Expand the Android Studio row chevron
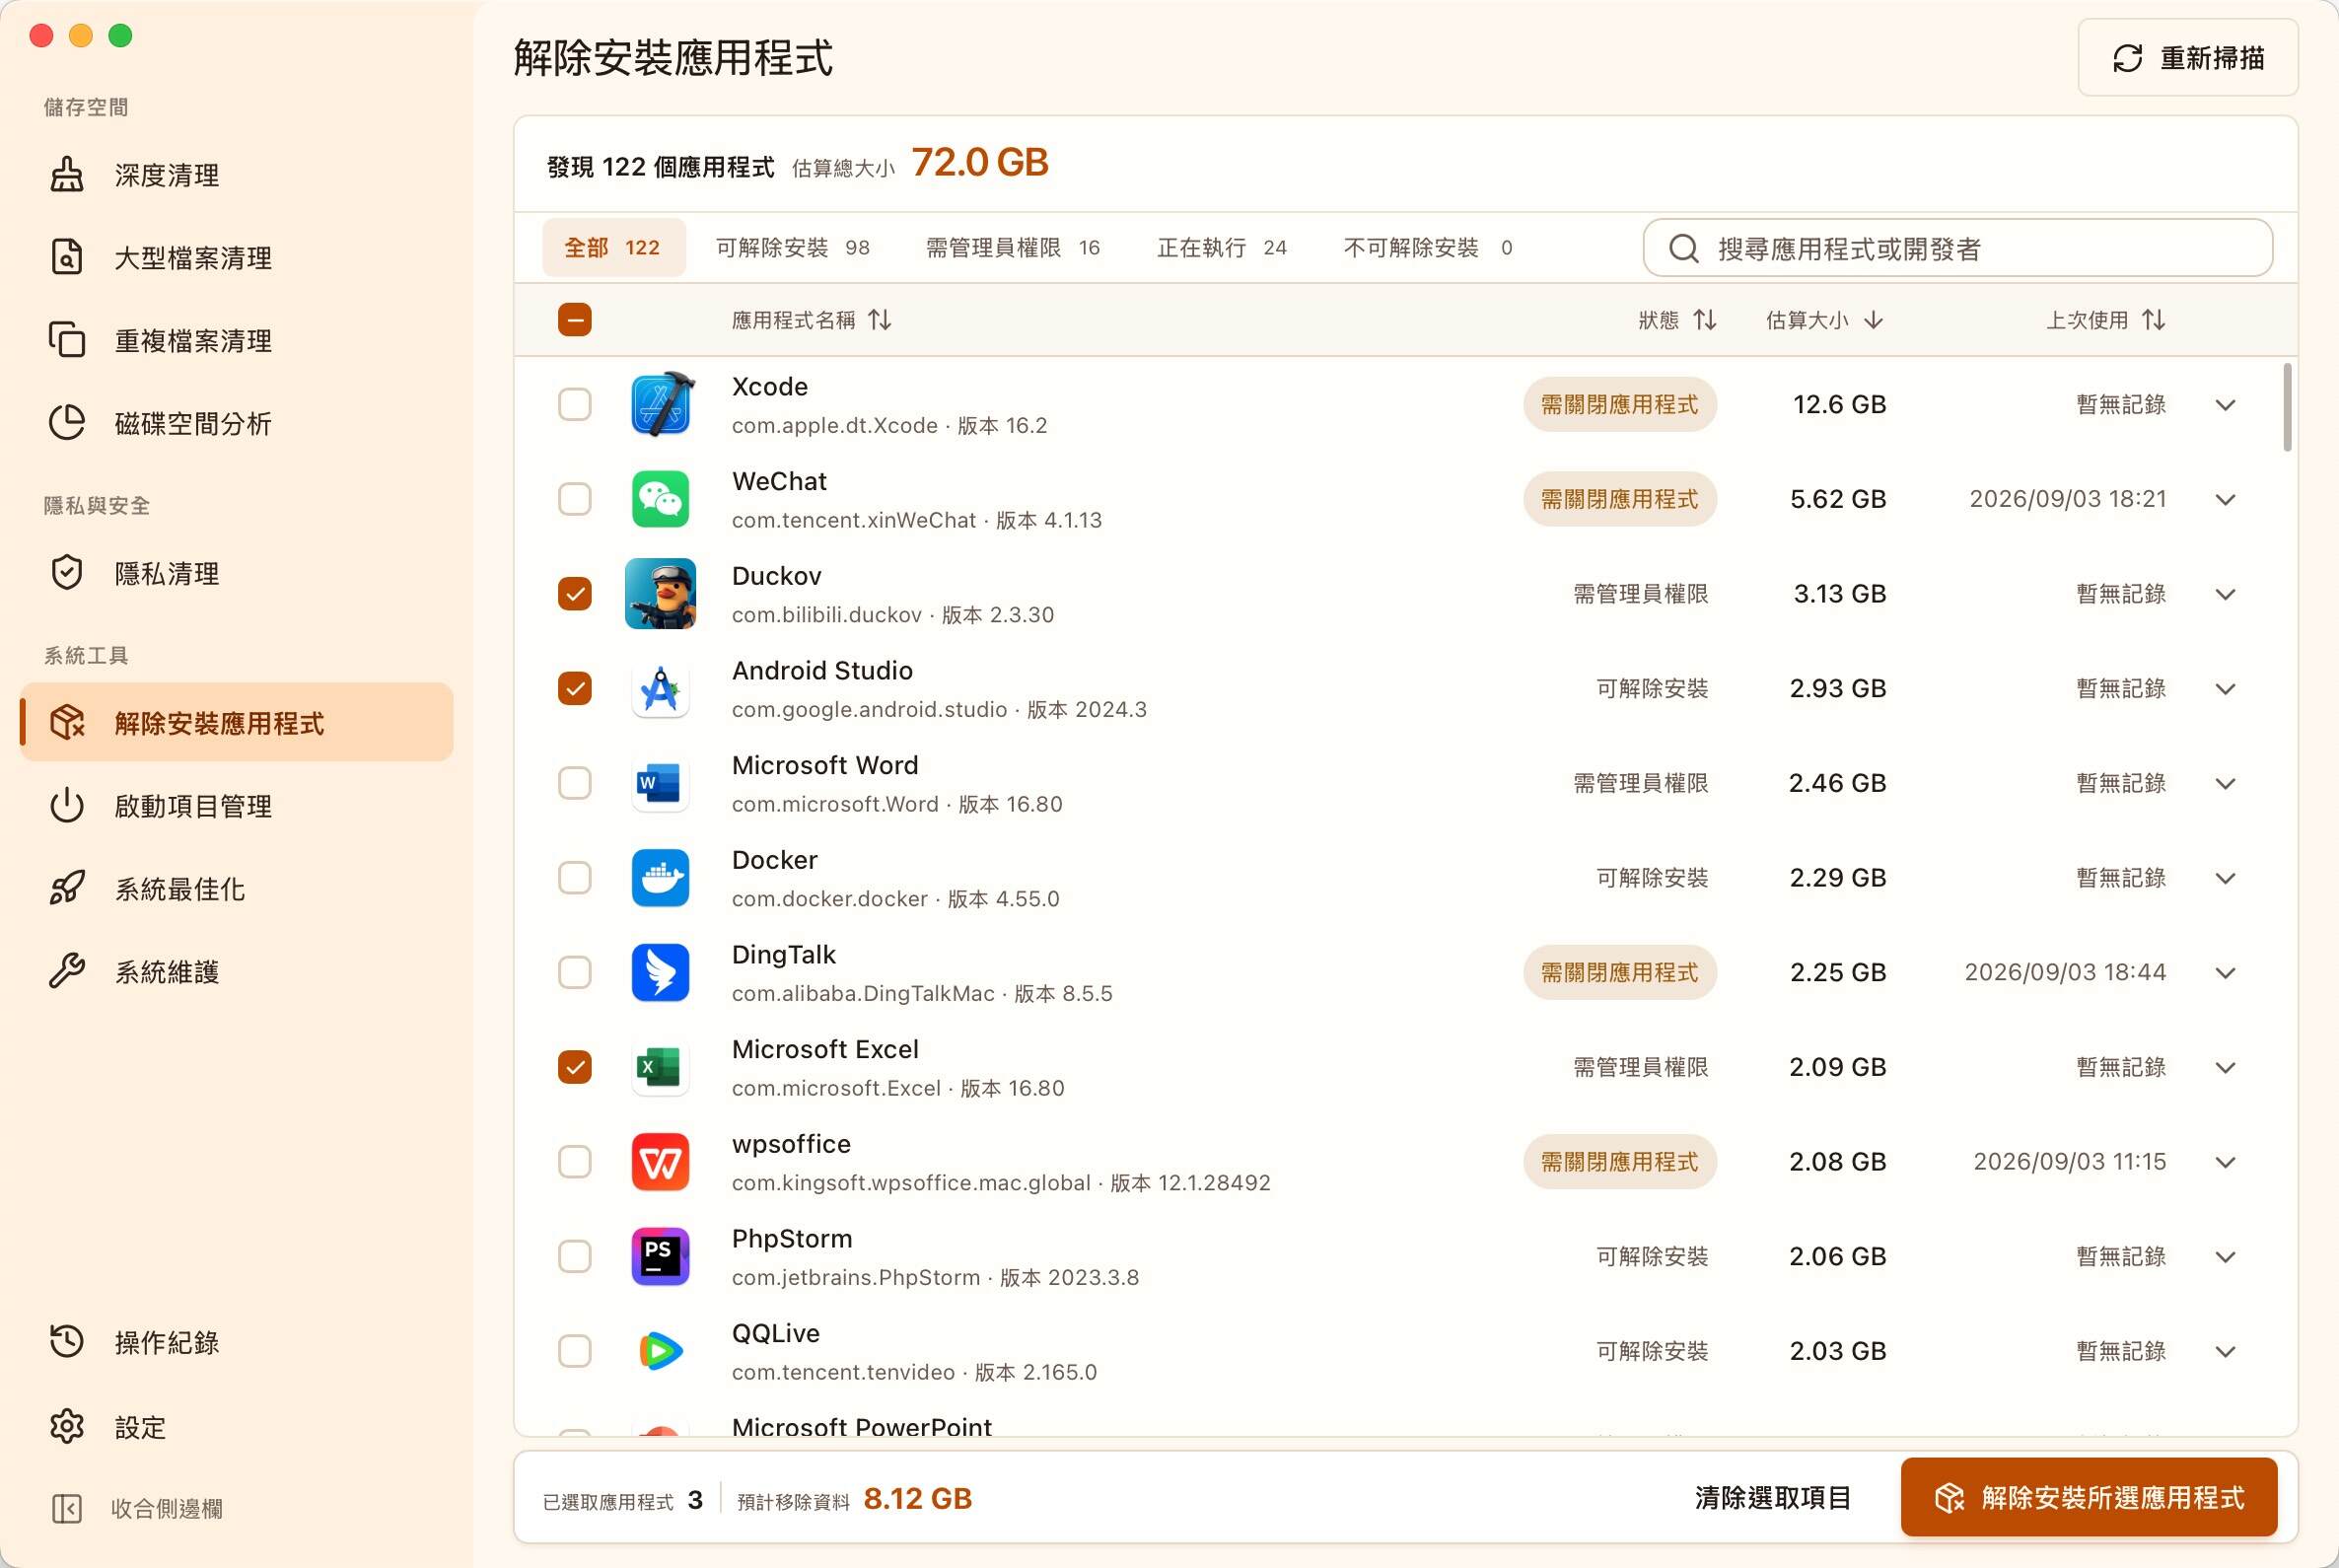 point(2225,689)
